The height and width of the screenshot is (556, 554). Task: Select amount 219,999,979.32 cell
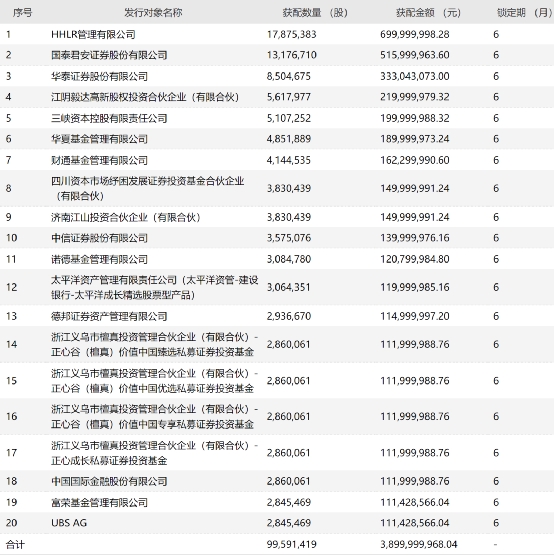[x=415, y=97]
